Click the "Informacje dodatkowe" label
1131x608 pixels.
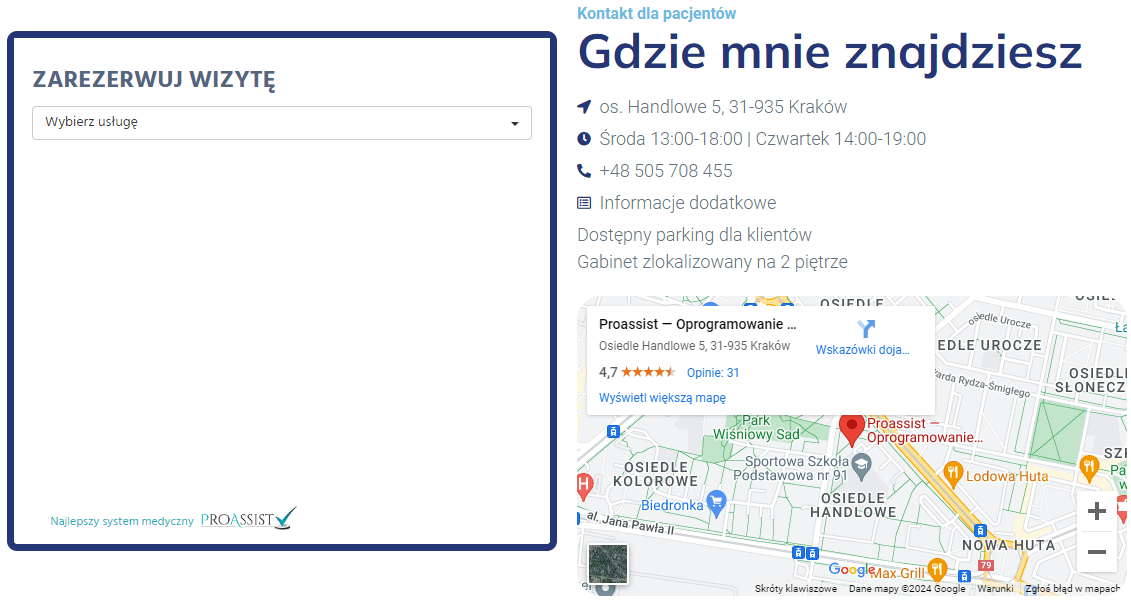[x=687, y=203]
